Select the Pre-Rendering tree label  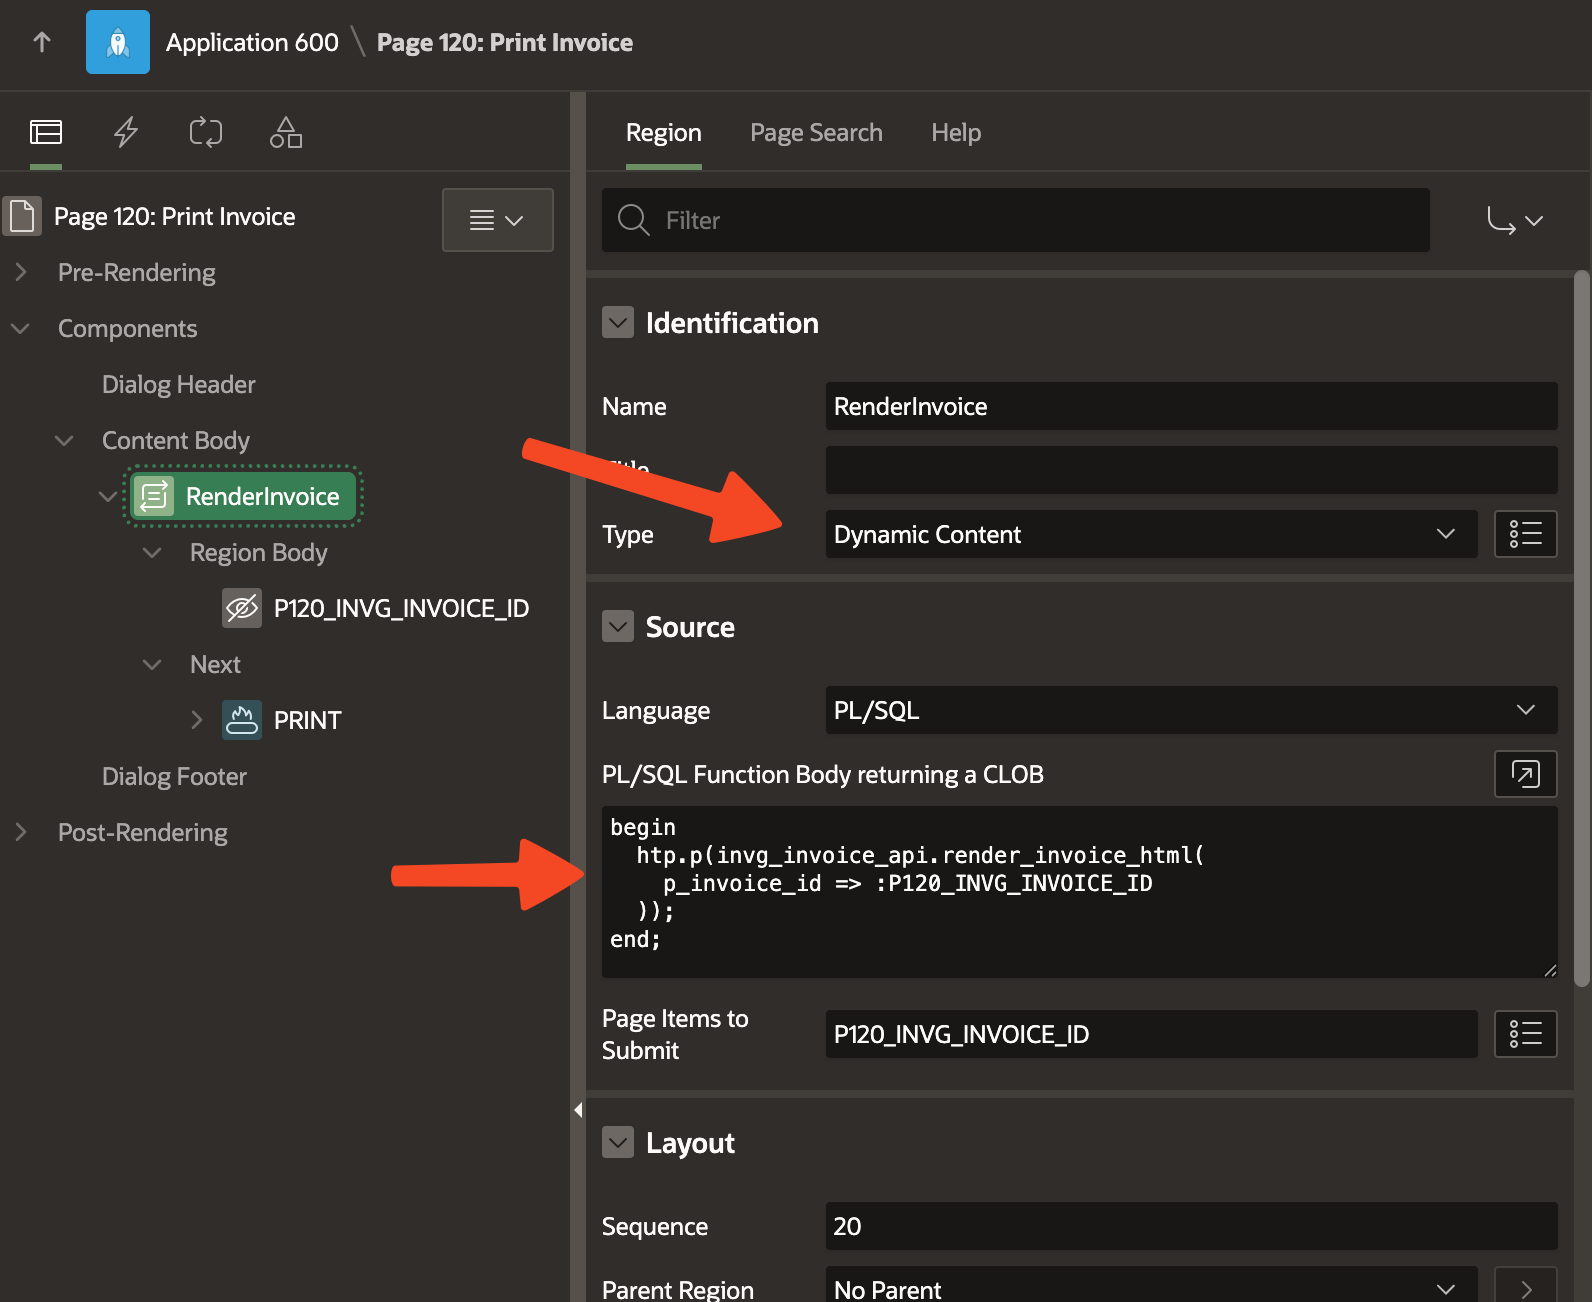coord(137,272)
